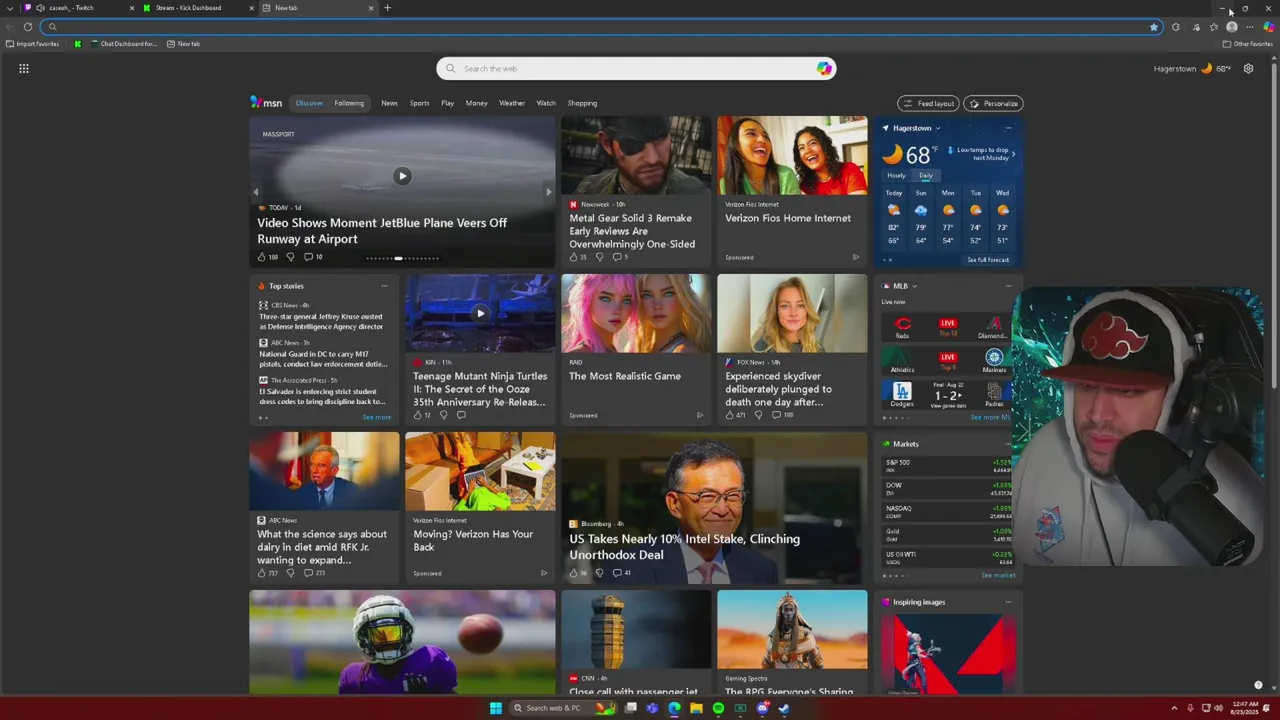Select the Following feed tab
The width and height of the screenshot is (1280, 720).
(x=349, y=103)
